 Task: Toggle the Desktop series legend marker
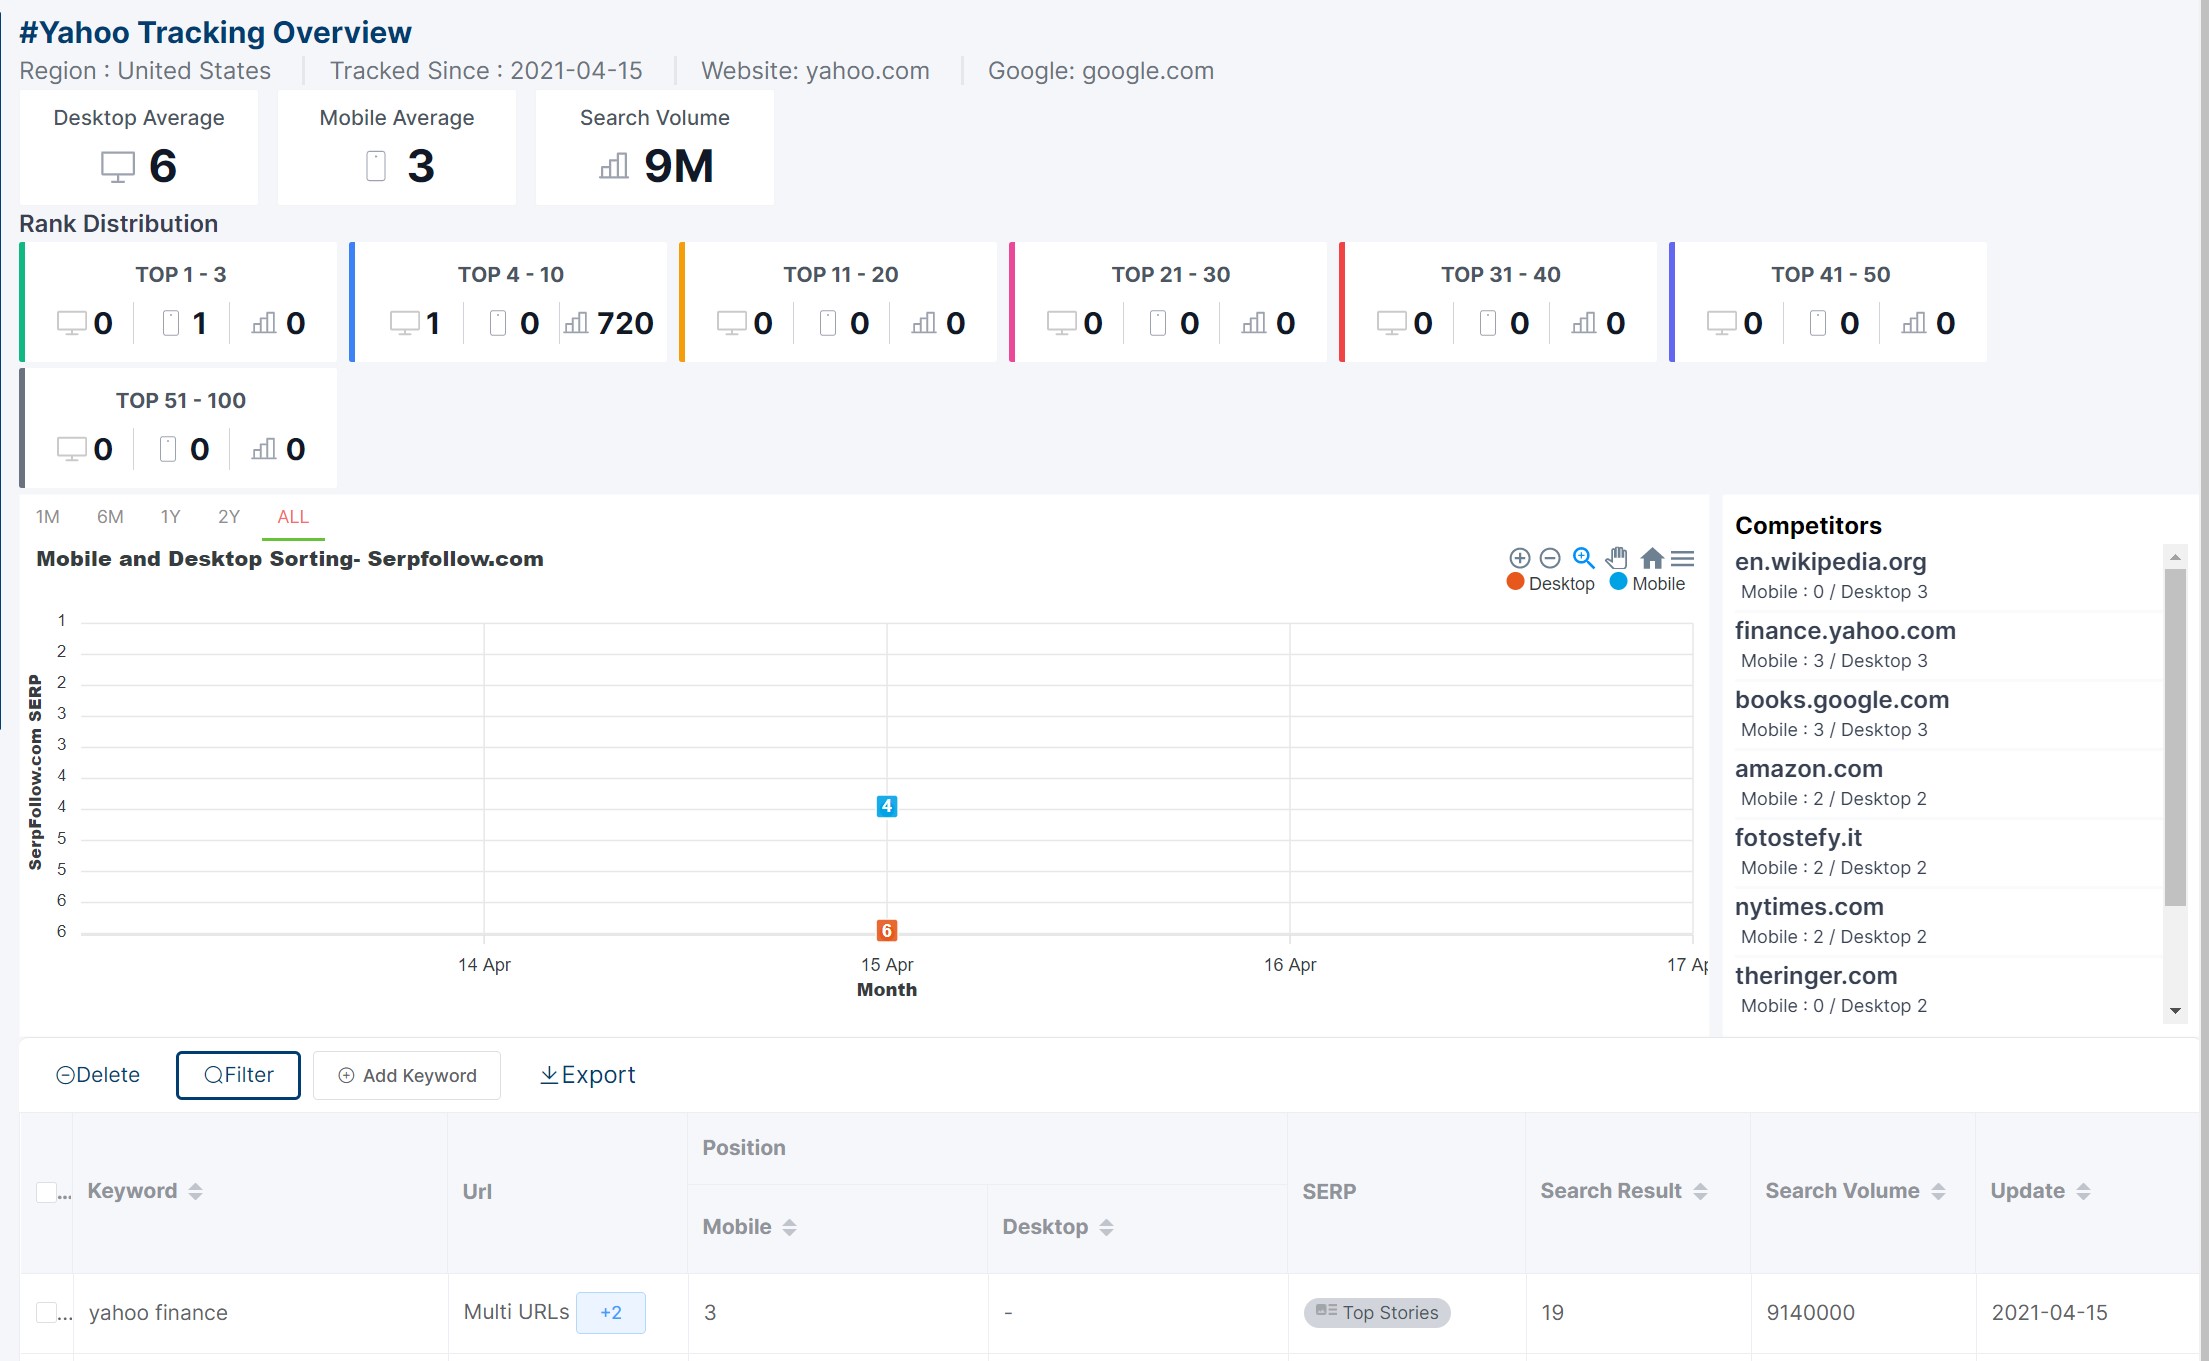[x=1515, y=582]
